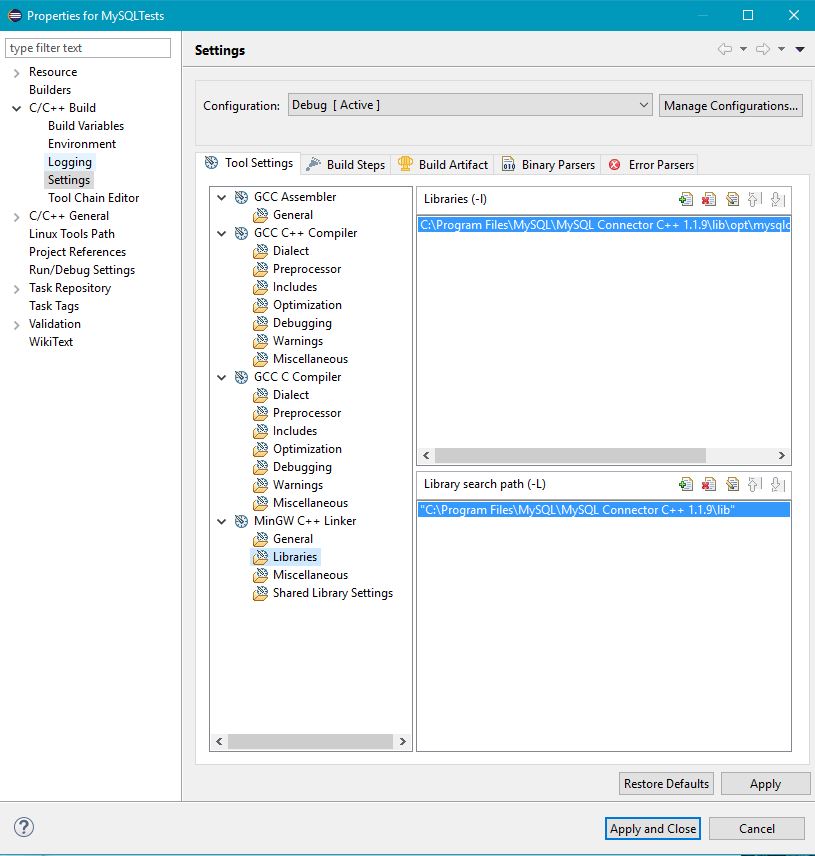
Task: Add a new library in Libraries (-l)
Action: [x=686, y=199]
